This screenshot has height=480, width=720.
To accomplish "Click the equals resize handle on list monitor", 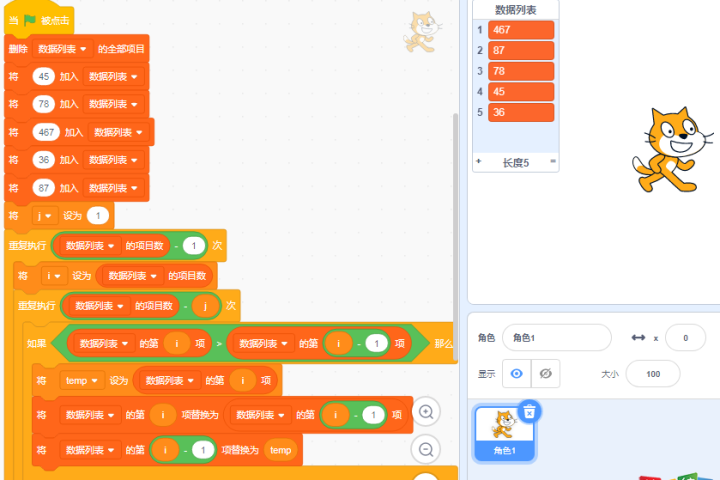I will [552, 162].
